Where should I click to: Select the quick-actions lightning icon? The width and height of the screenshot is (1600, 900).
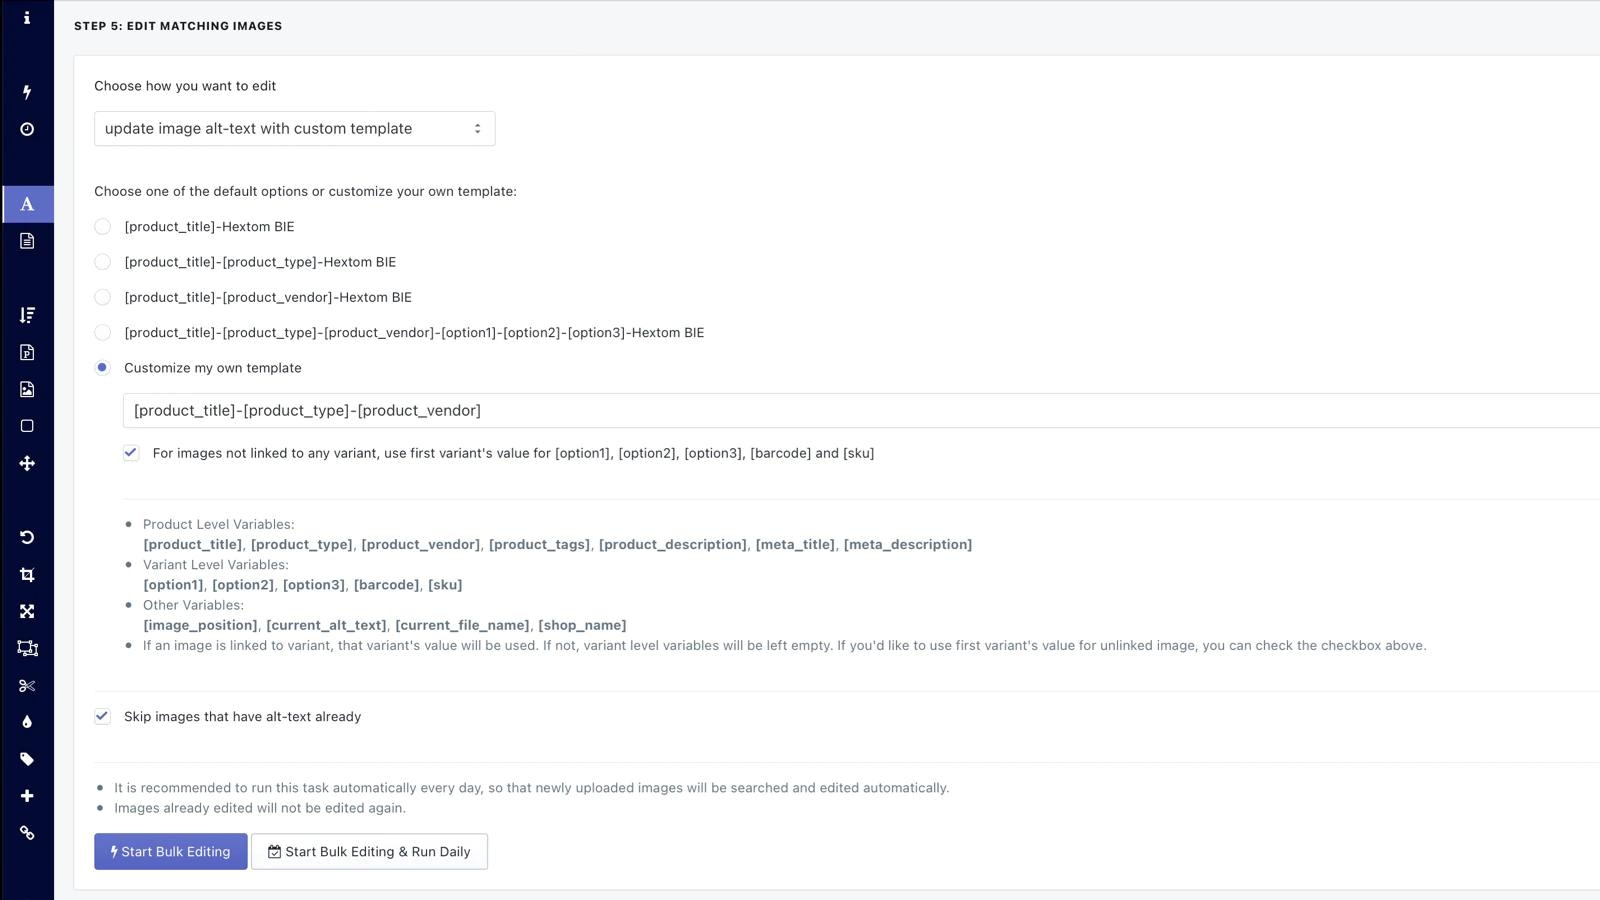point(27,93)
